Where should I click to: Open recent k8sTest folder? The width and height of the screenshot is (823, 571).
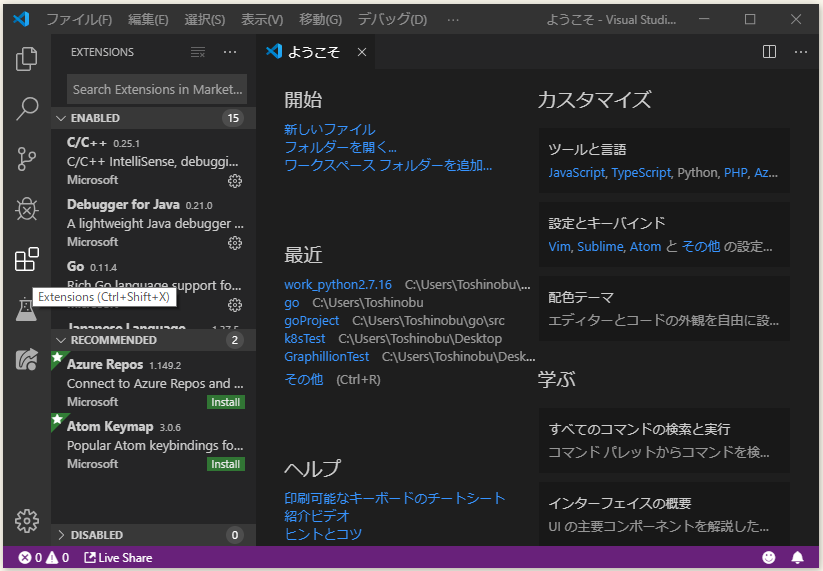tap(304, 339)
